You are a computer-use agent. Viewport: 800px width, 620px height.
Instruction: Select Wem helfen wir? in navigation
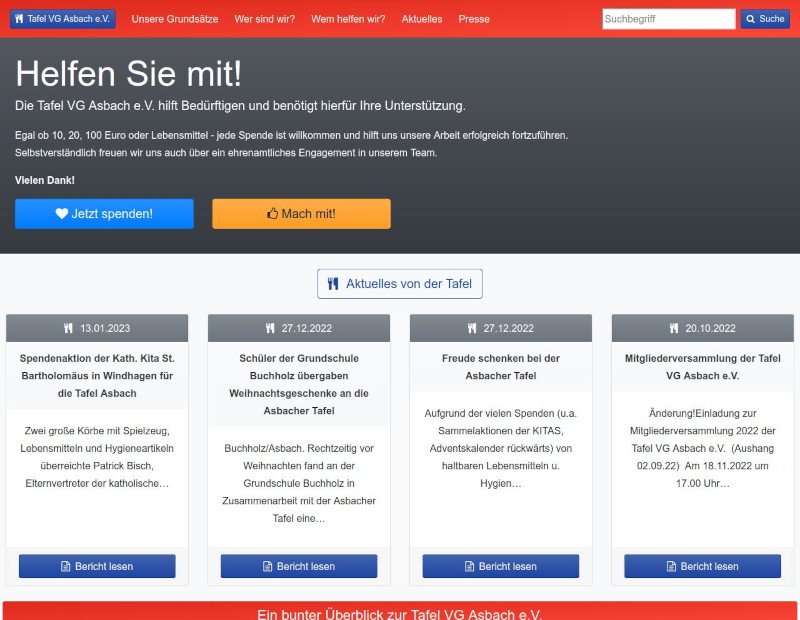347,19
